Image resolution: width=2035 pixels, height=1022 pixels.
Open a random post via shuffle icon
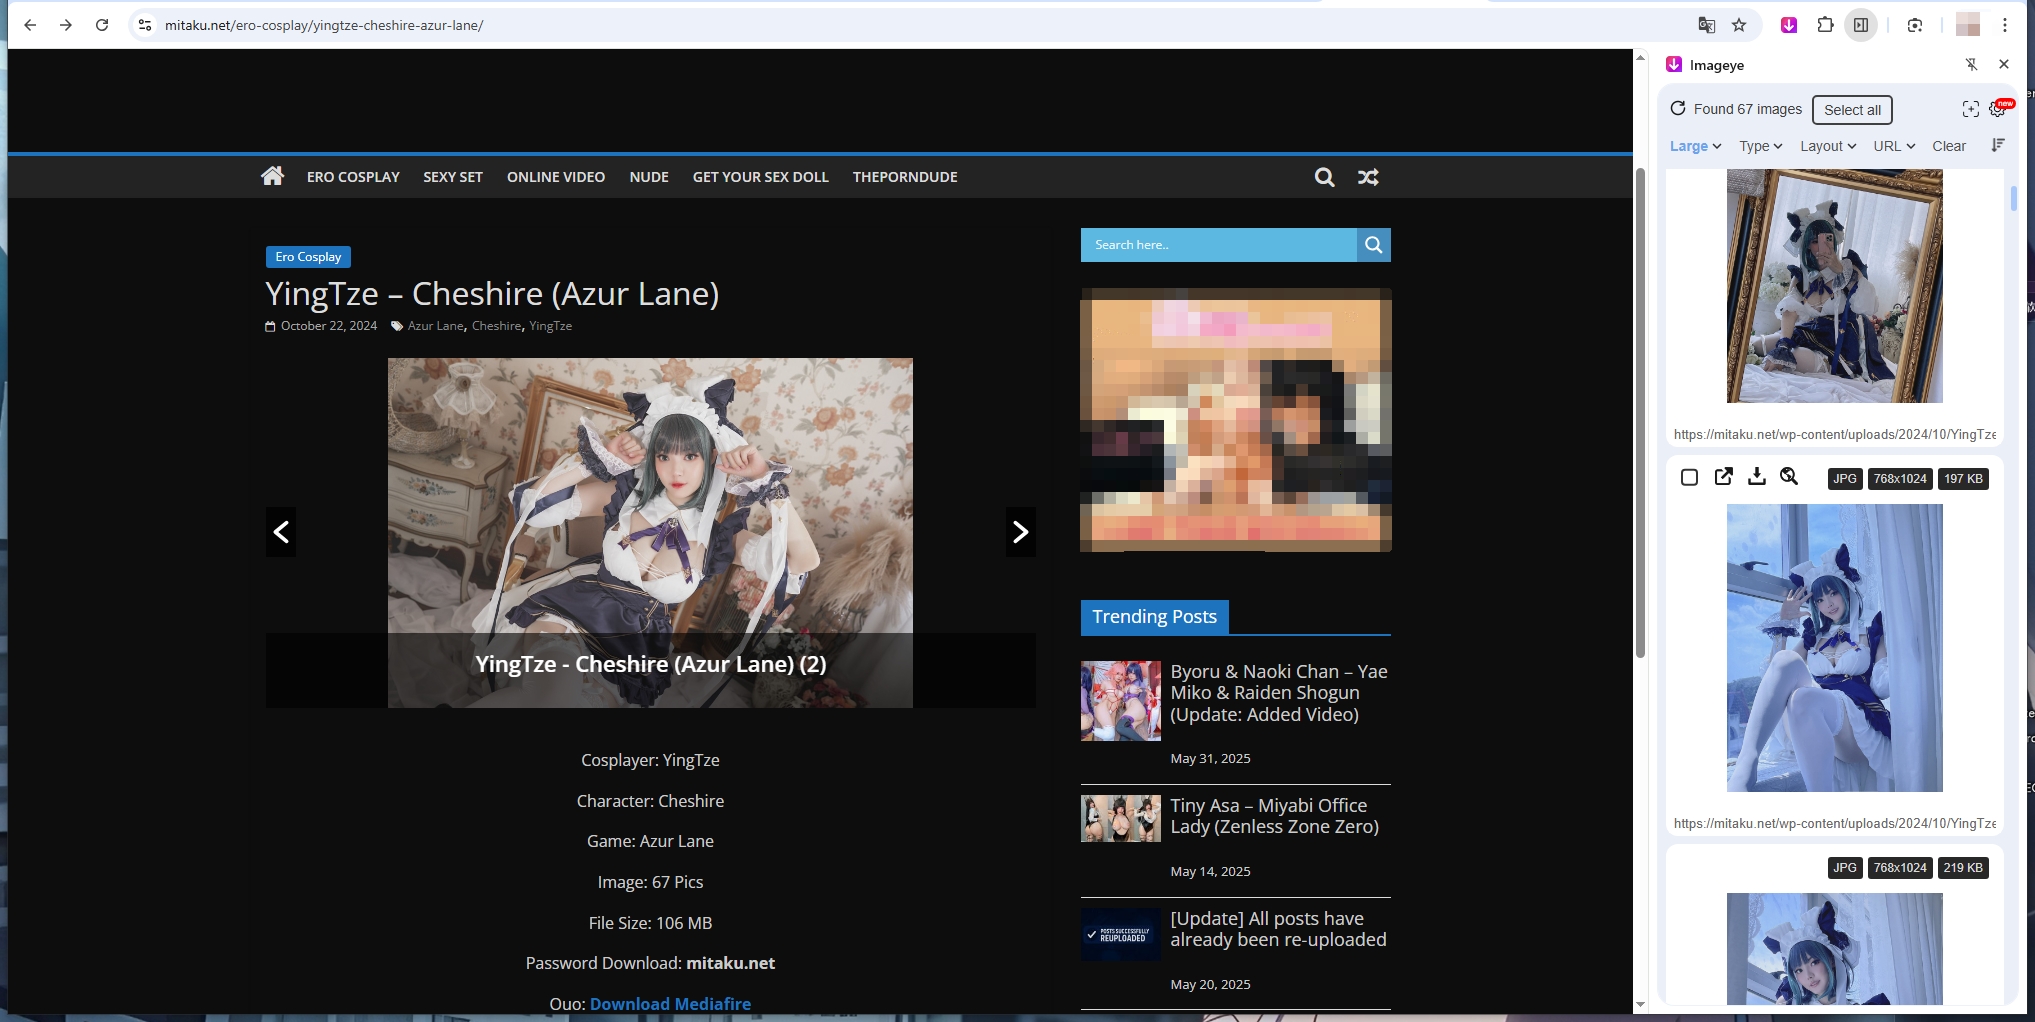[1368, 177]
